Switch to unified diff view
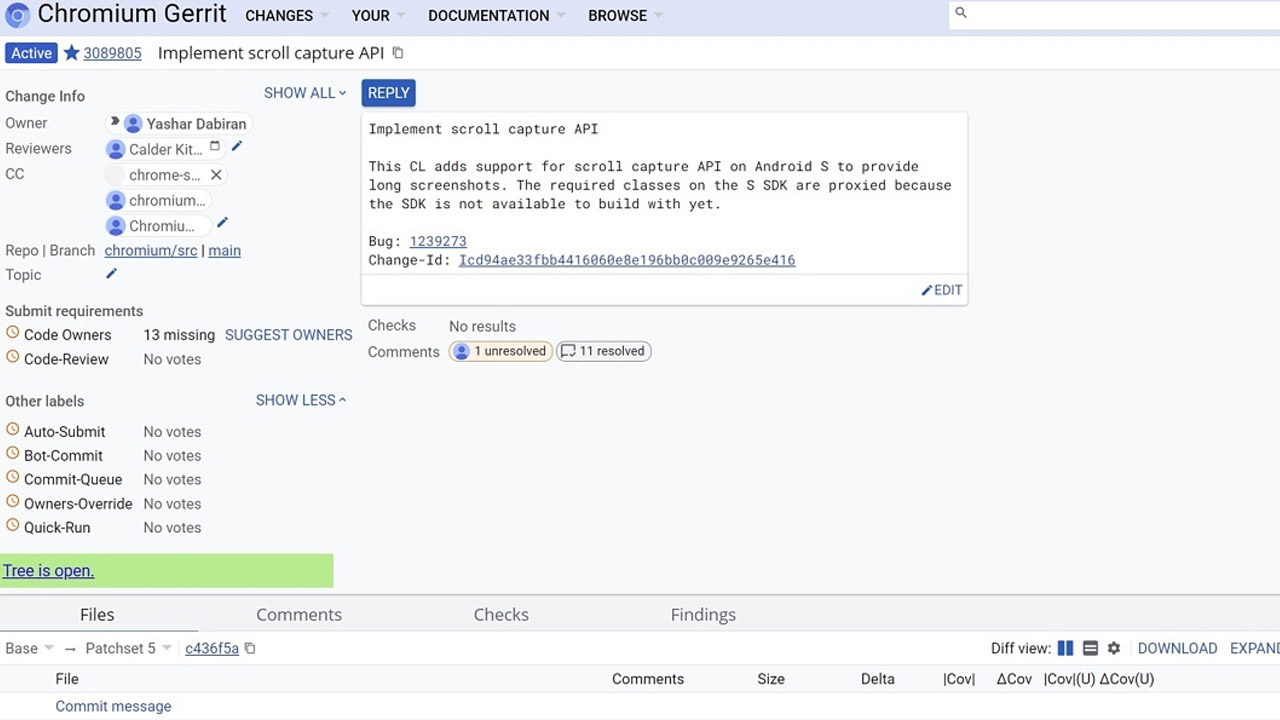1280x720 pixels. click(1090, 648)
